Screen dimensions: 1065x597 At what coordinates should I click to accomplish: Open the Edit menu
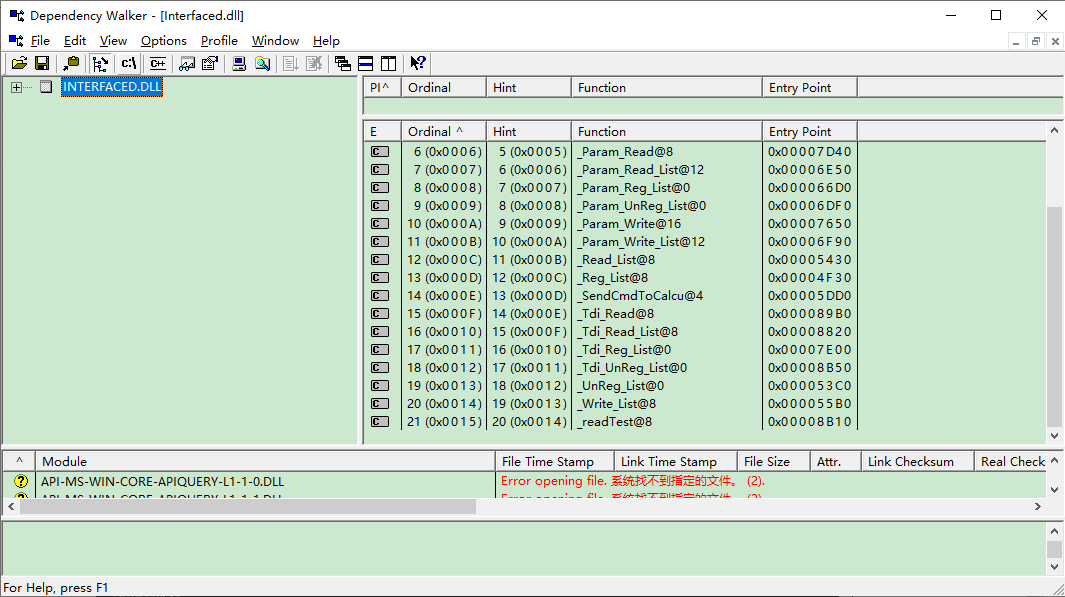coord(75,41)
